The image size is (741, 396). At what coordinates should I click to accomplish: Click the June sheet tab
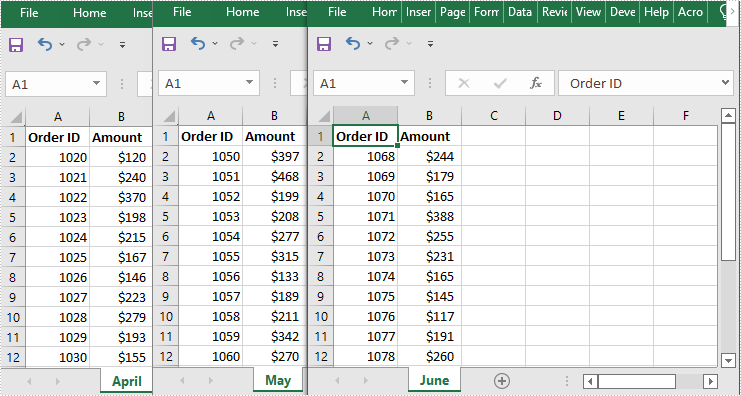click(434, 380)
